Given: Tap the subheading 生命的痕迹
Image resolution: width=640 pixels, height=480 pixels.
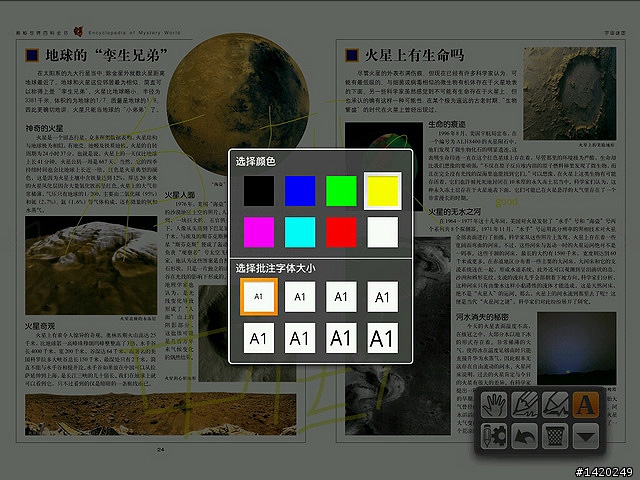Looking at the screenshot, I should click(447, 124).
